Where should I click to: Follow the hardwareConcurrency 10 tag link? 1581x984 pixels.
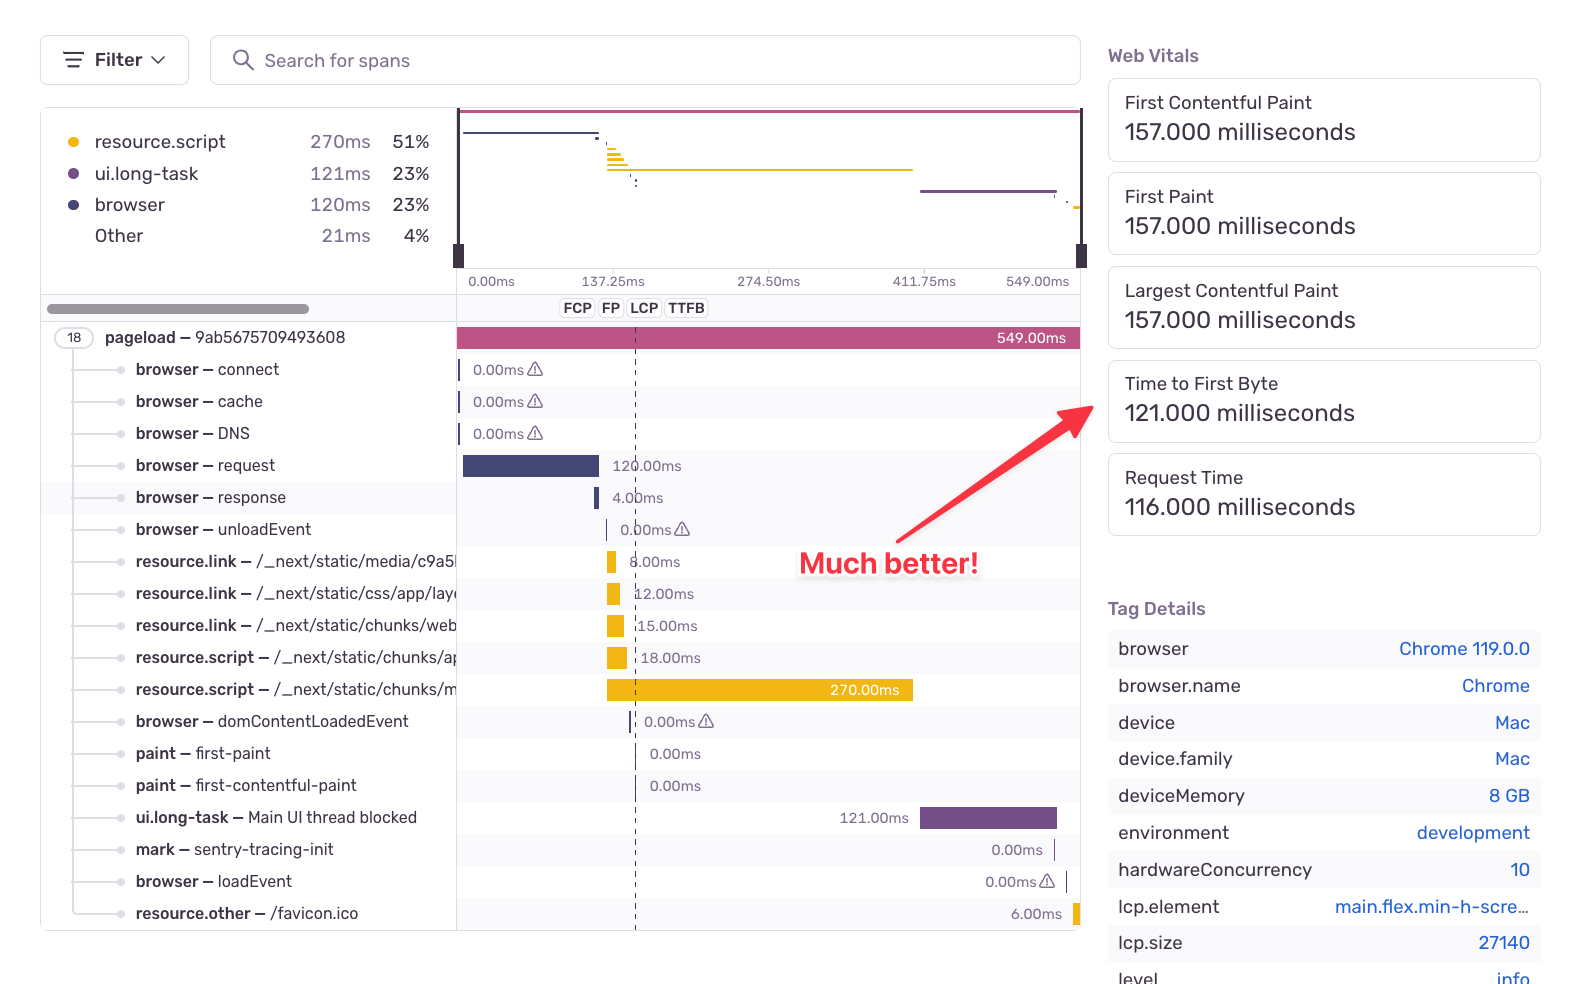coord(1520,870)
